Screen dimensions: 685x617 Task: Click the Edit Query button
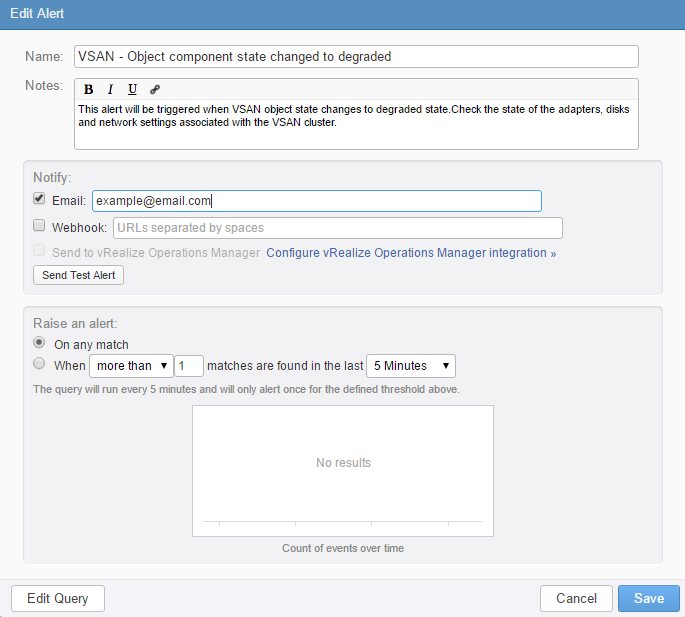coord(58,598)
